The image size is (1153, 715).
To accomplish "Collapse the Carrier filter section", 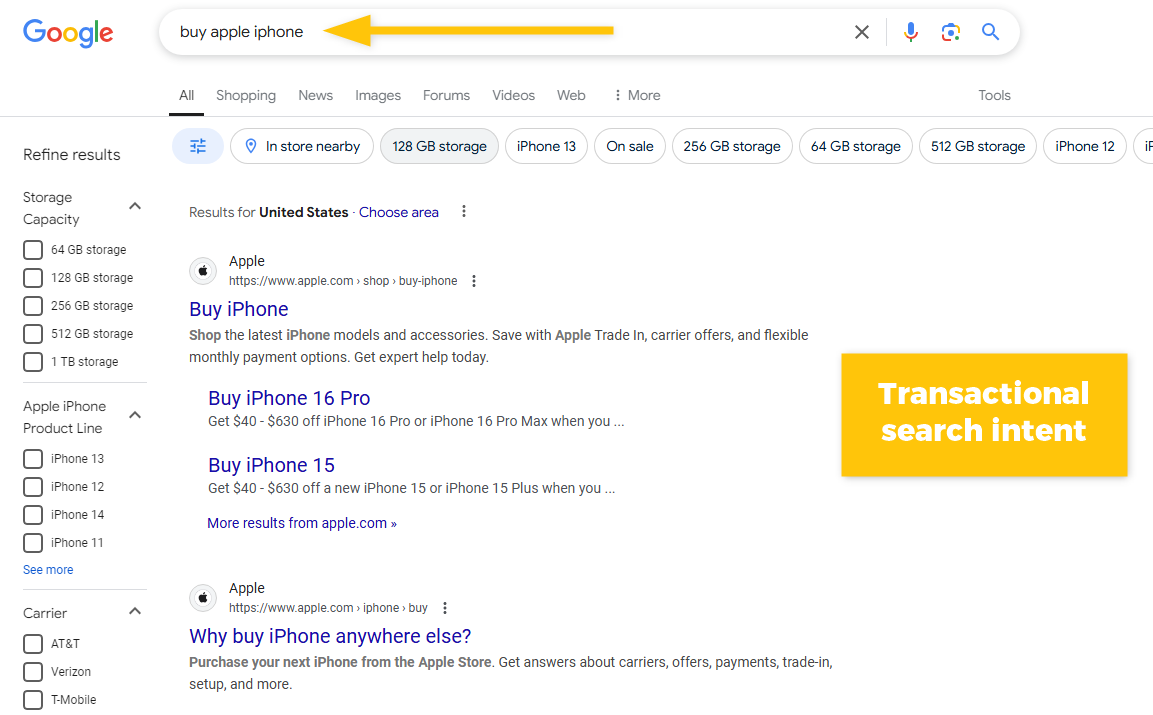I will tap(135, 611).
